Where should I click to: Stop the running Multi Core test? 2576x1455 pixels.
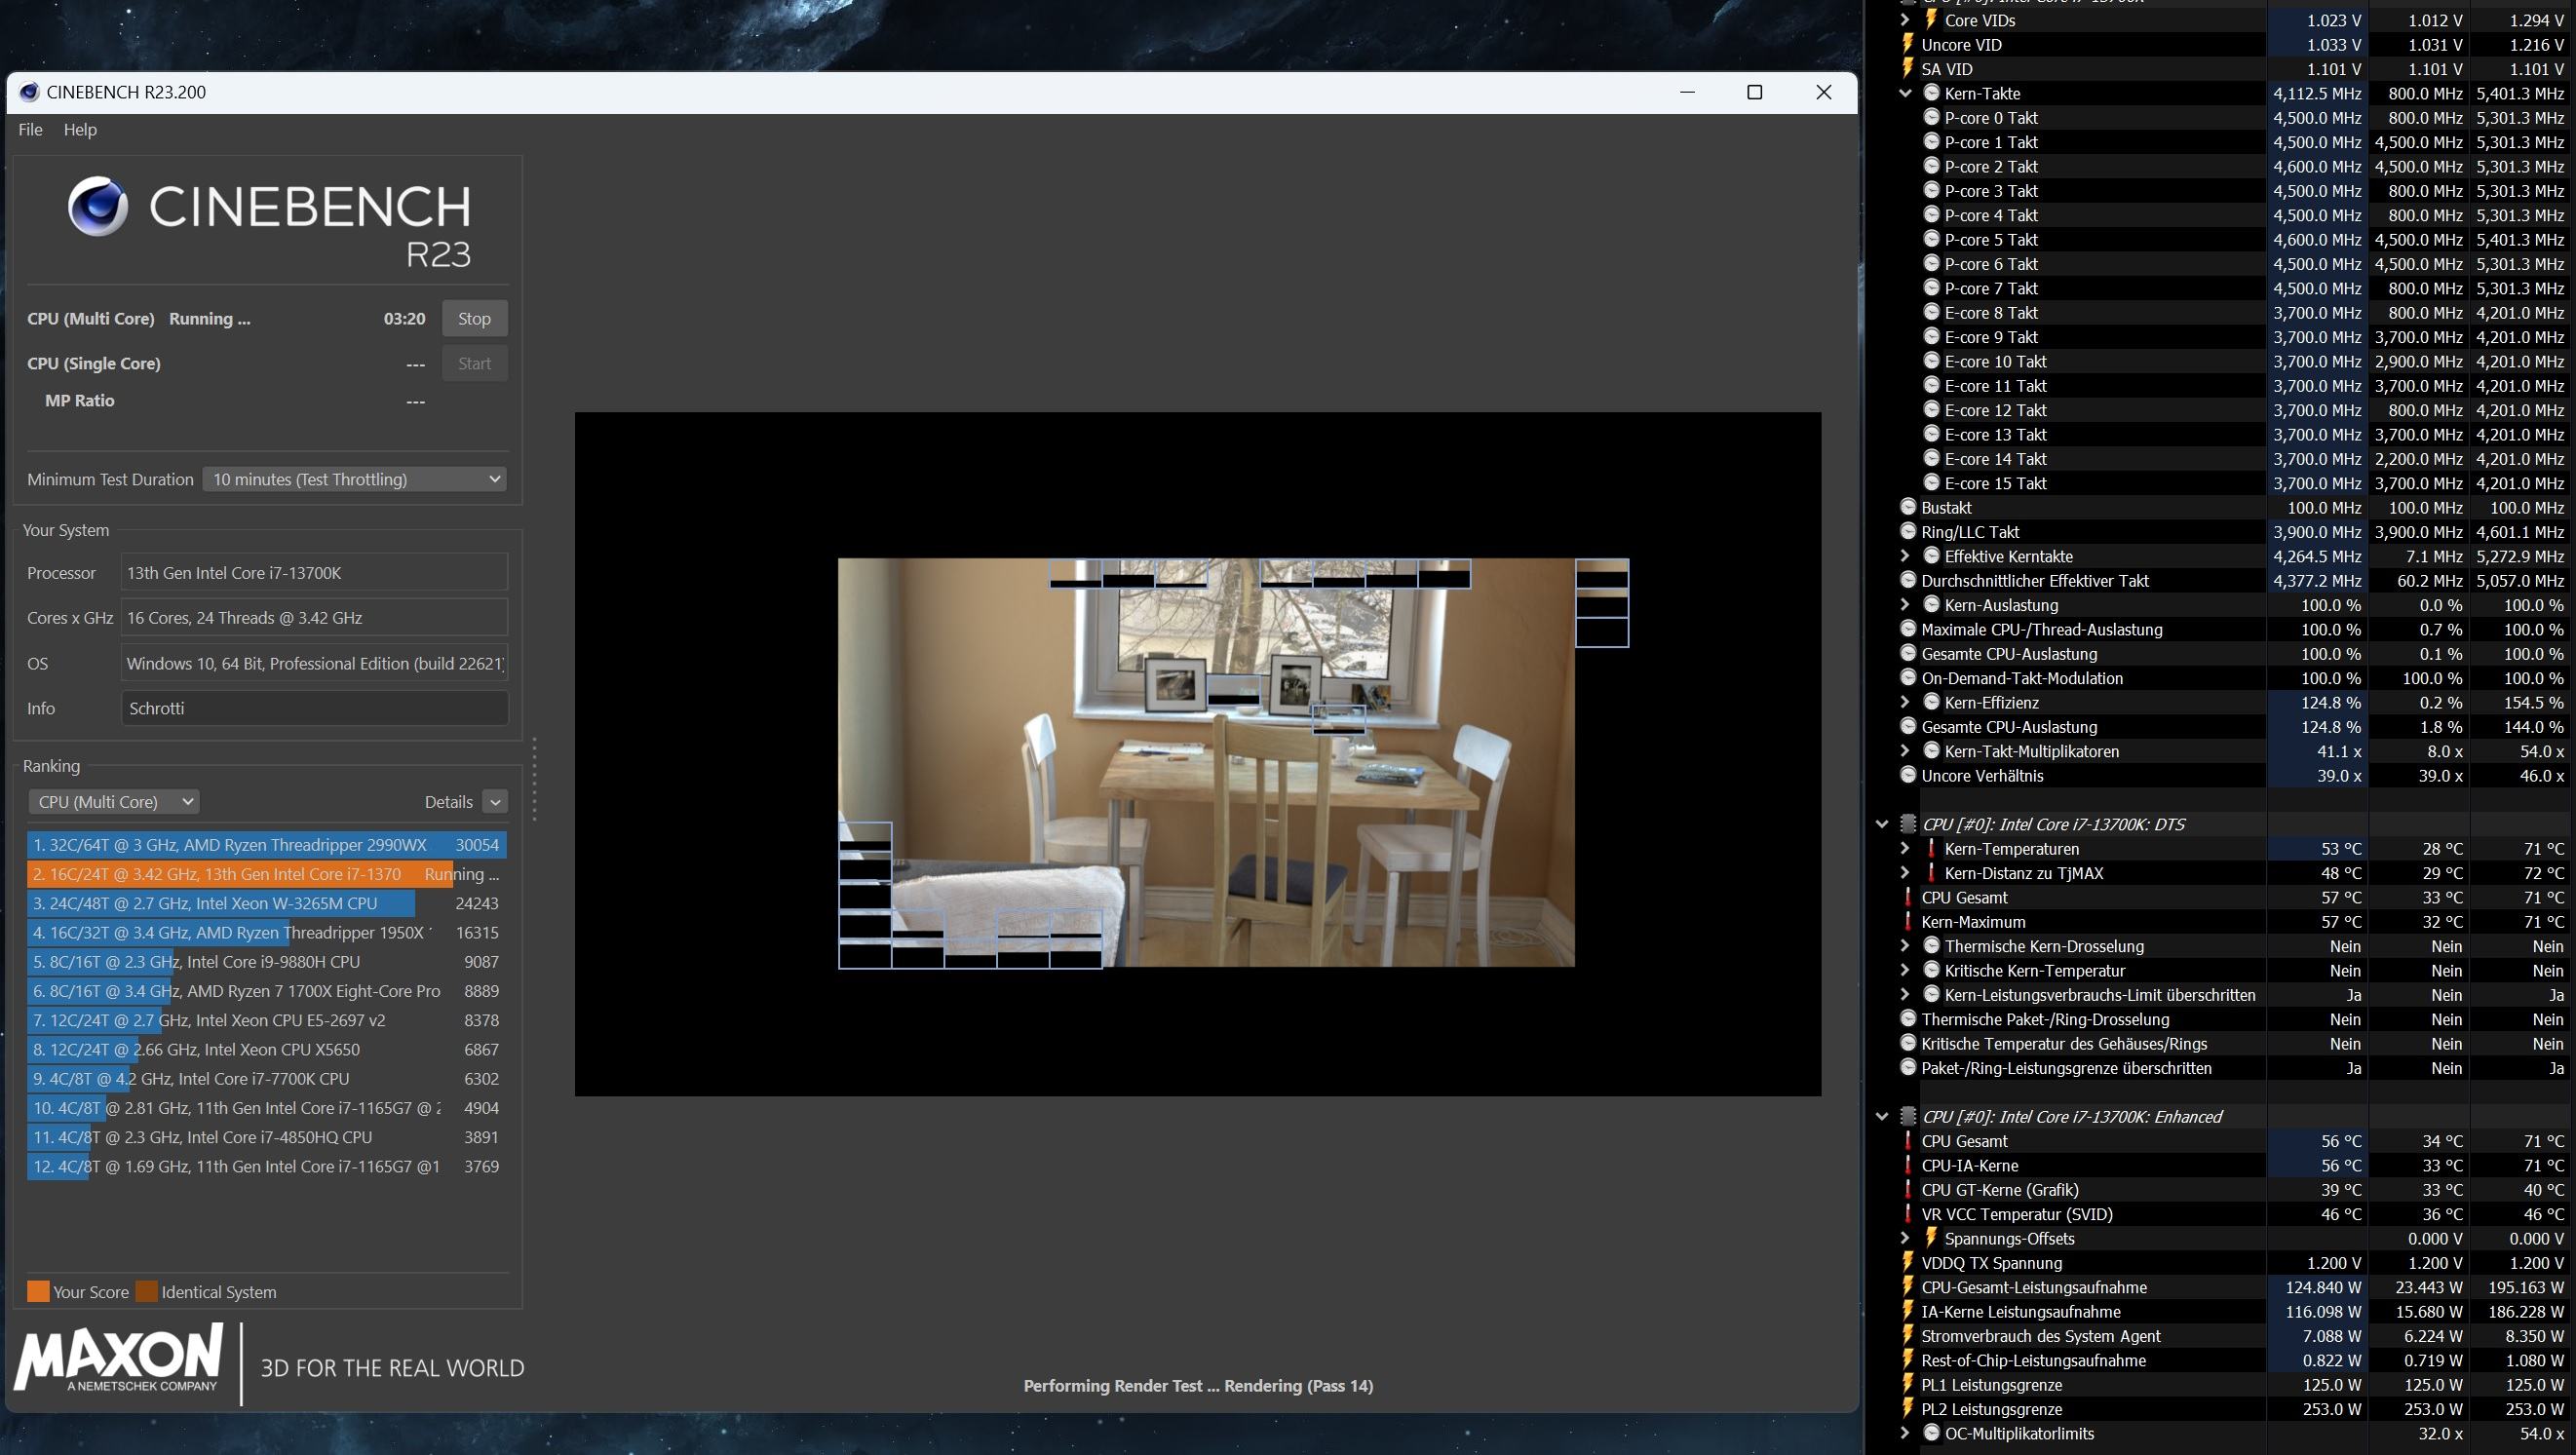[x=474, y=318]
